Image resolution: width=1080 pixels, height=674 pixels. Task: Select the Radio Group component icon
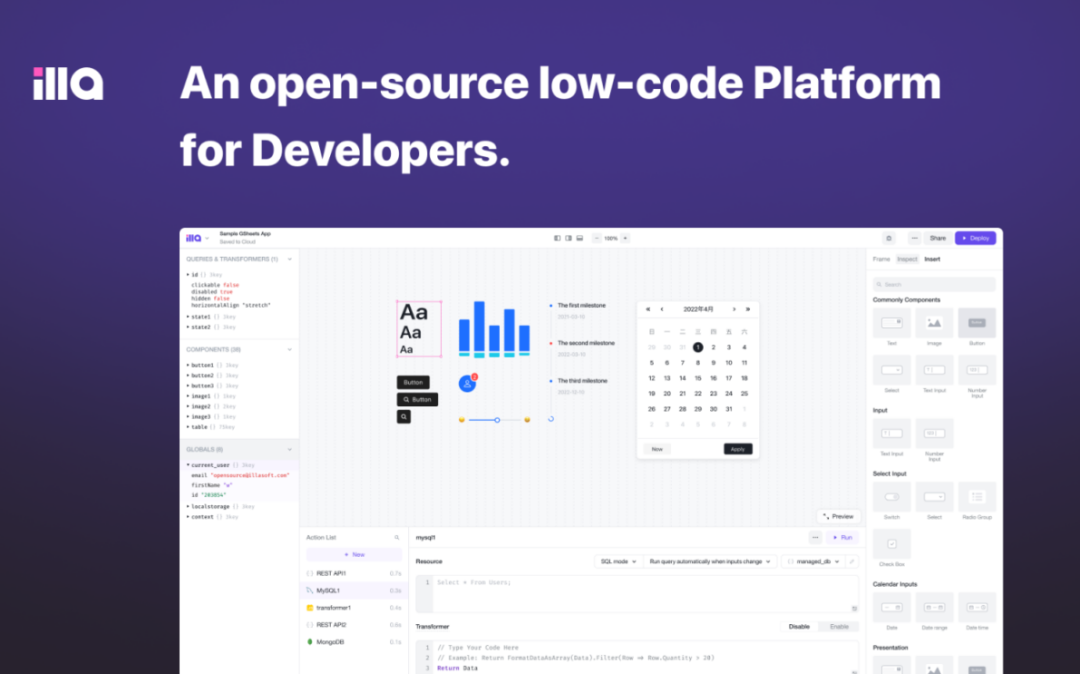(x=976, y=497)
